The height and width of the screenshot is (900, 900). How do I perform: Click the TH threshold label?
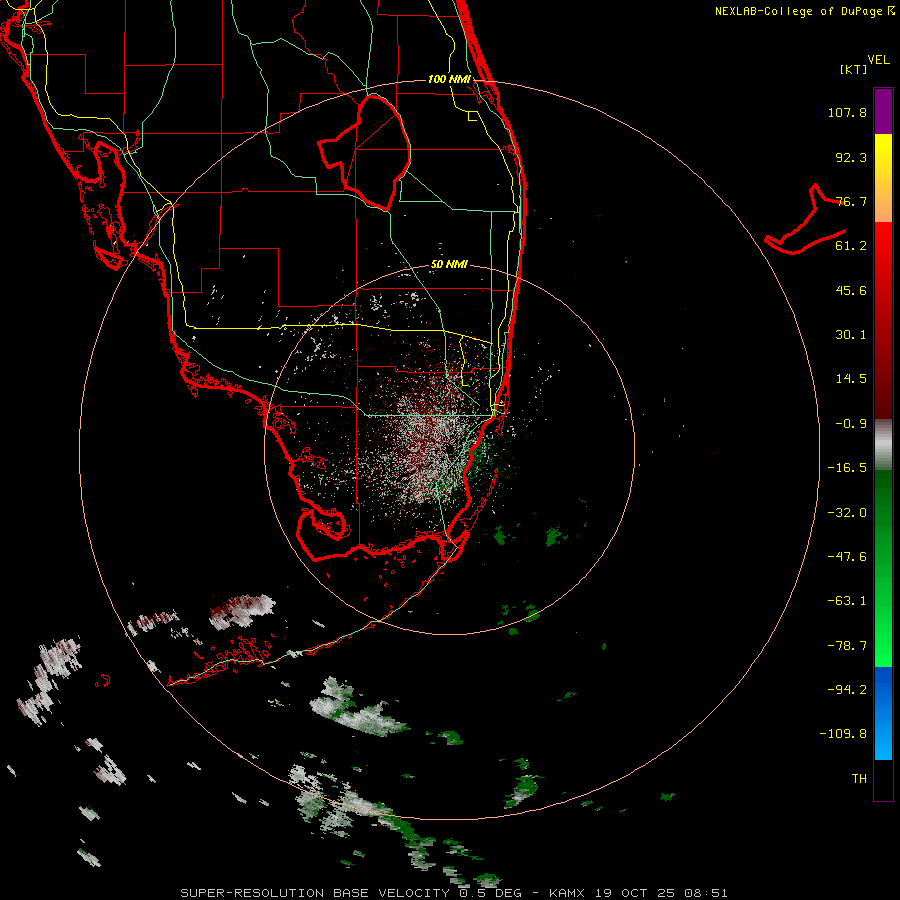coord(859,779)
